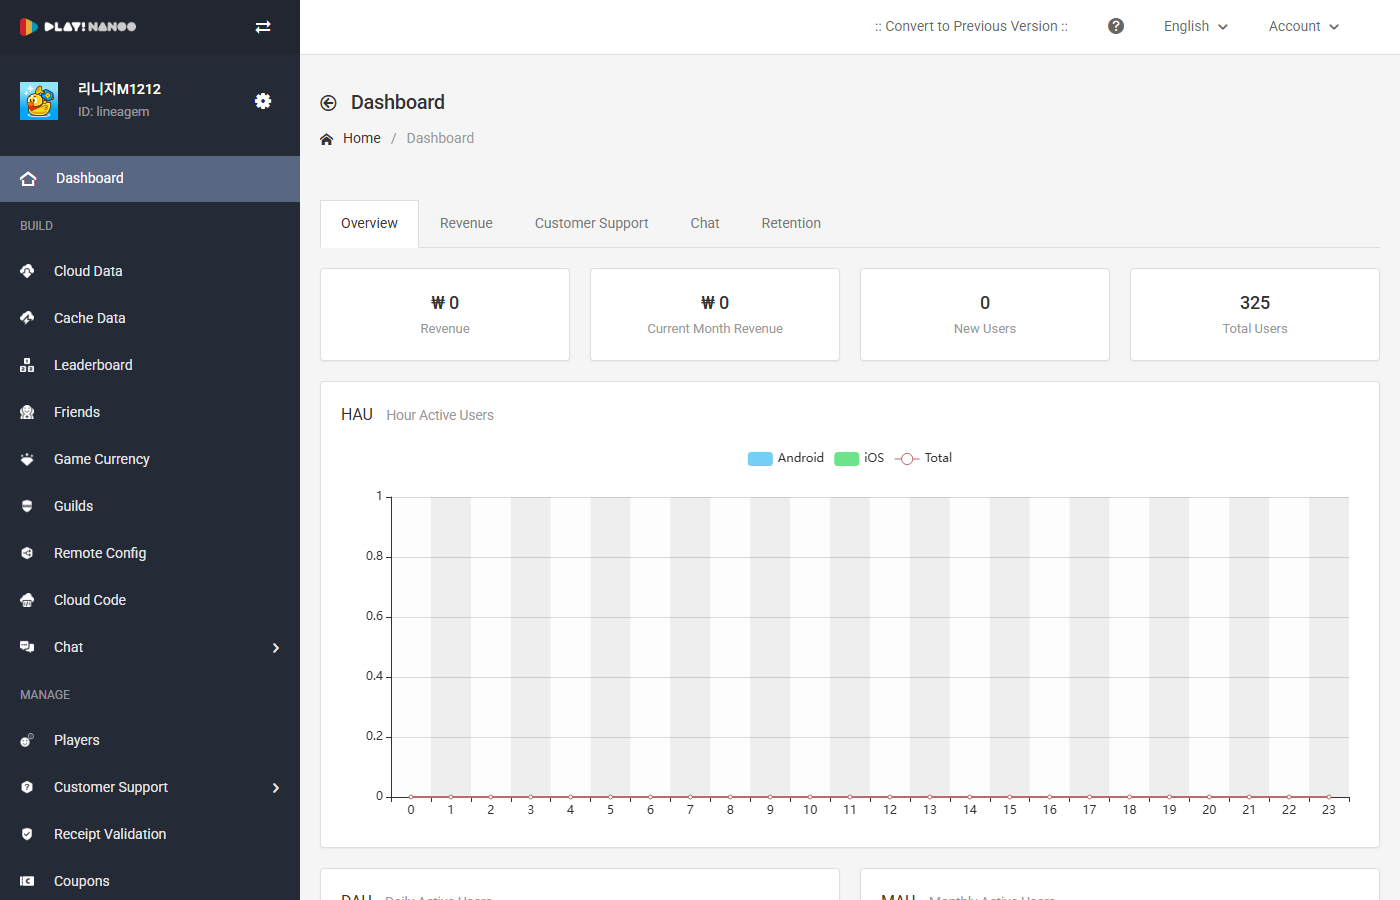This screenshot has width=1400, height=900.
Task: Click the ID: lineagem text
Action: 114,112
